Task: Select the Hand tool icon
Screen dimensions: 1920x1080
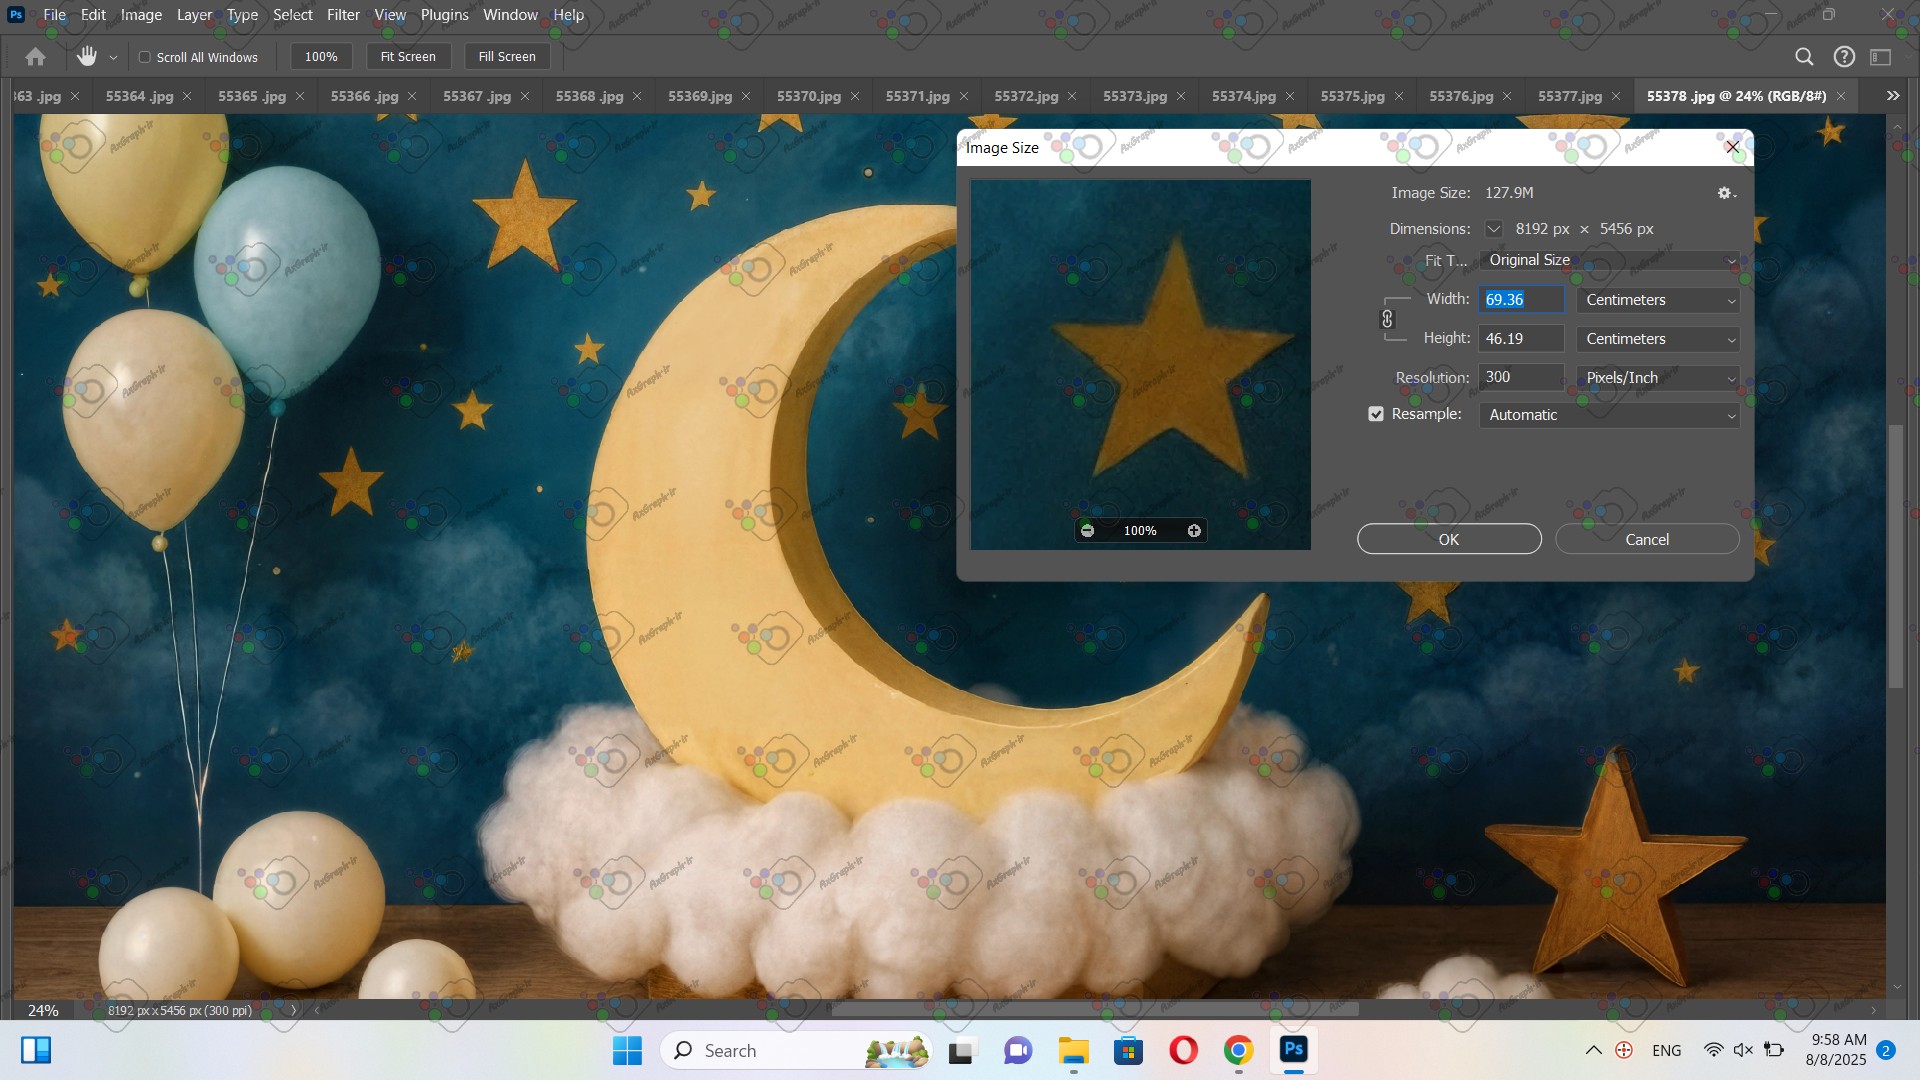Action: pos(87,57)
